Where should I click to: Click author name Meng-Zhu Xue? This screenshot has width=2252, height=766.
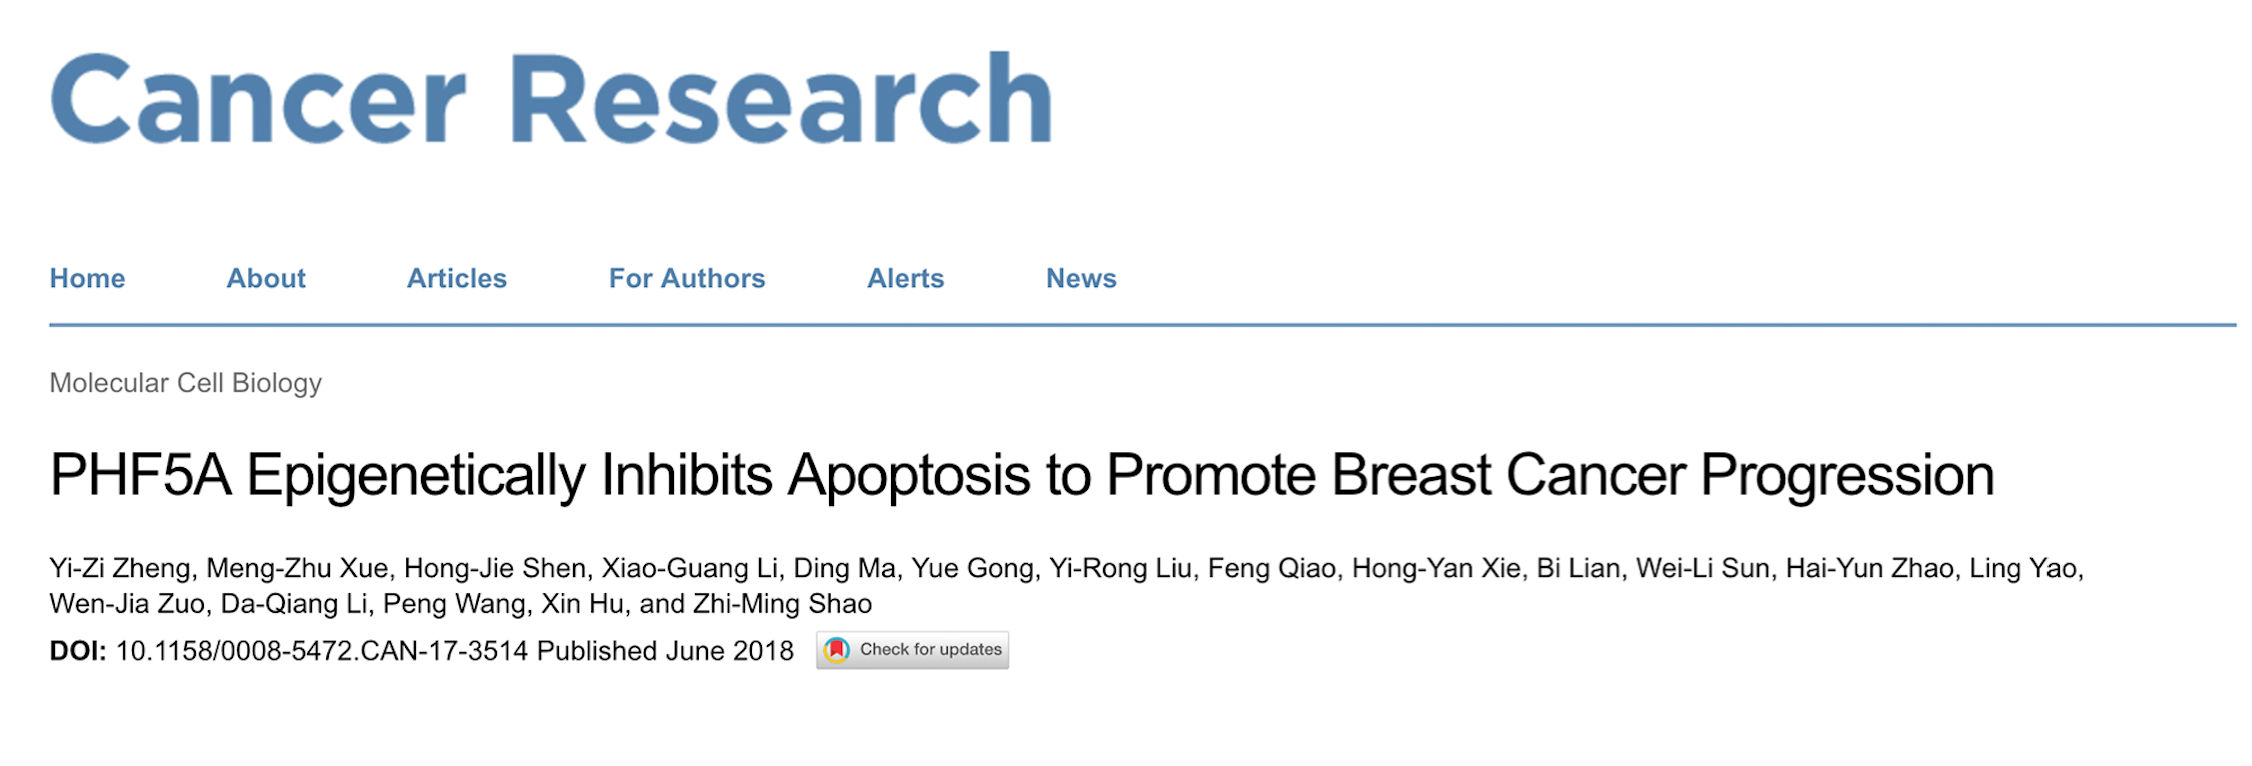(297, 568)
